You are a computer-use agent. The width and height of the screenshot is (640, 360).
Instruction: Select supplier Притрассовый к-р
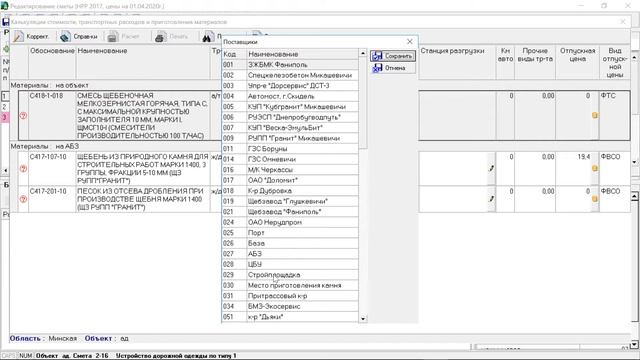coord(290,296)
